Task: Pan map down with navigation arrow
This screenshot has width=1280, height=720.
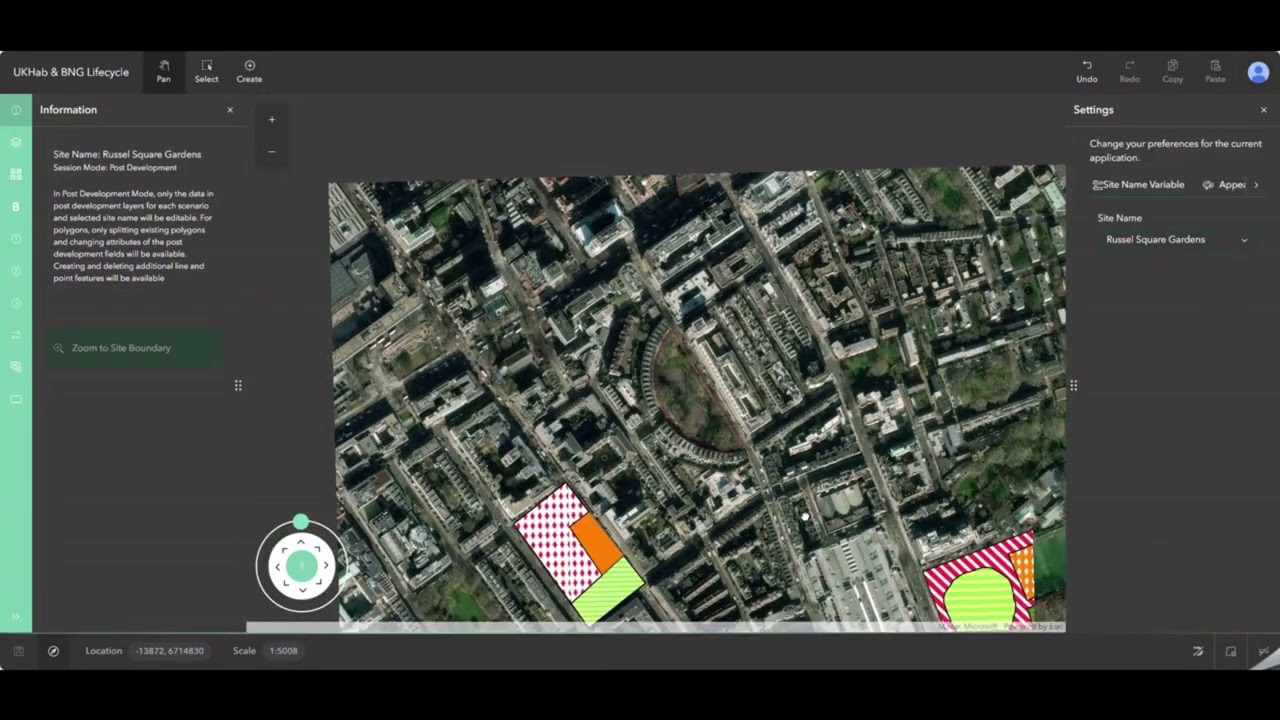Action: tap(301, 590)
